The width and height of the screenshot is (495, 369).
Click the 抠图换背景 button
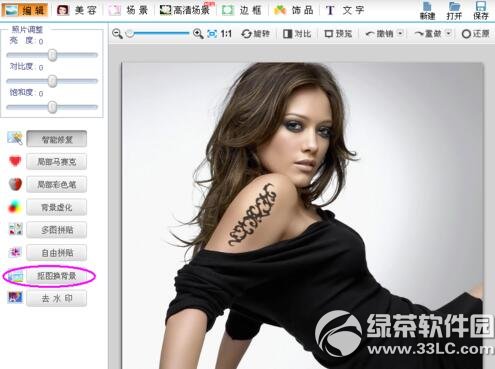[57, 276]
